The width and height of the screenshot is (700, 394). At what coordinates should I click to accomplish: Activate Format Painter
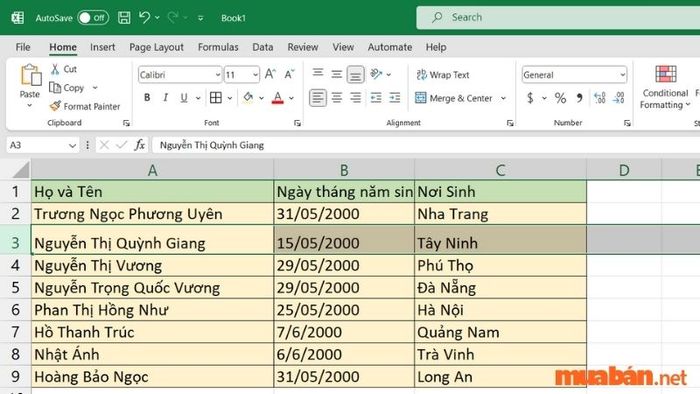(x=85, y=106)
